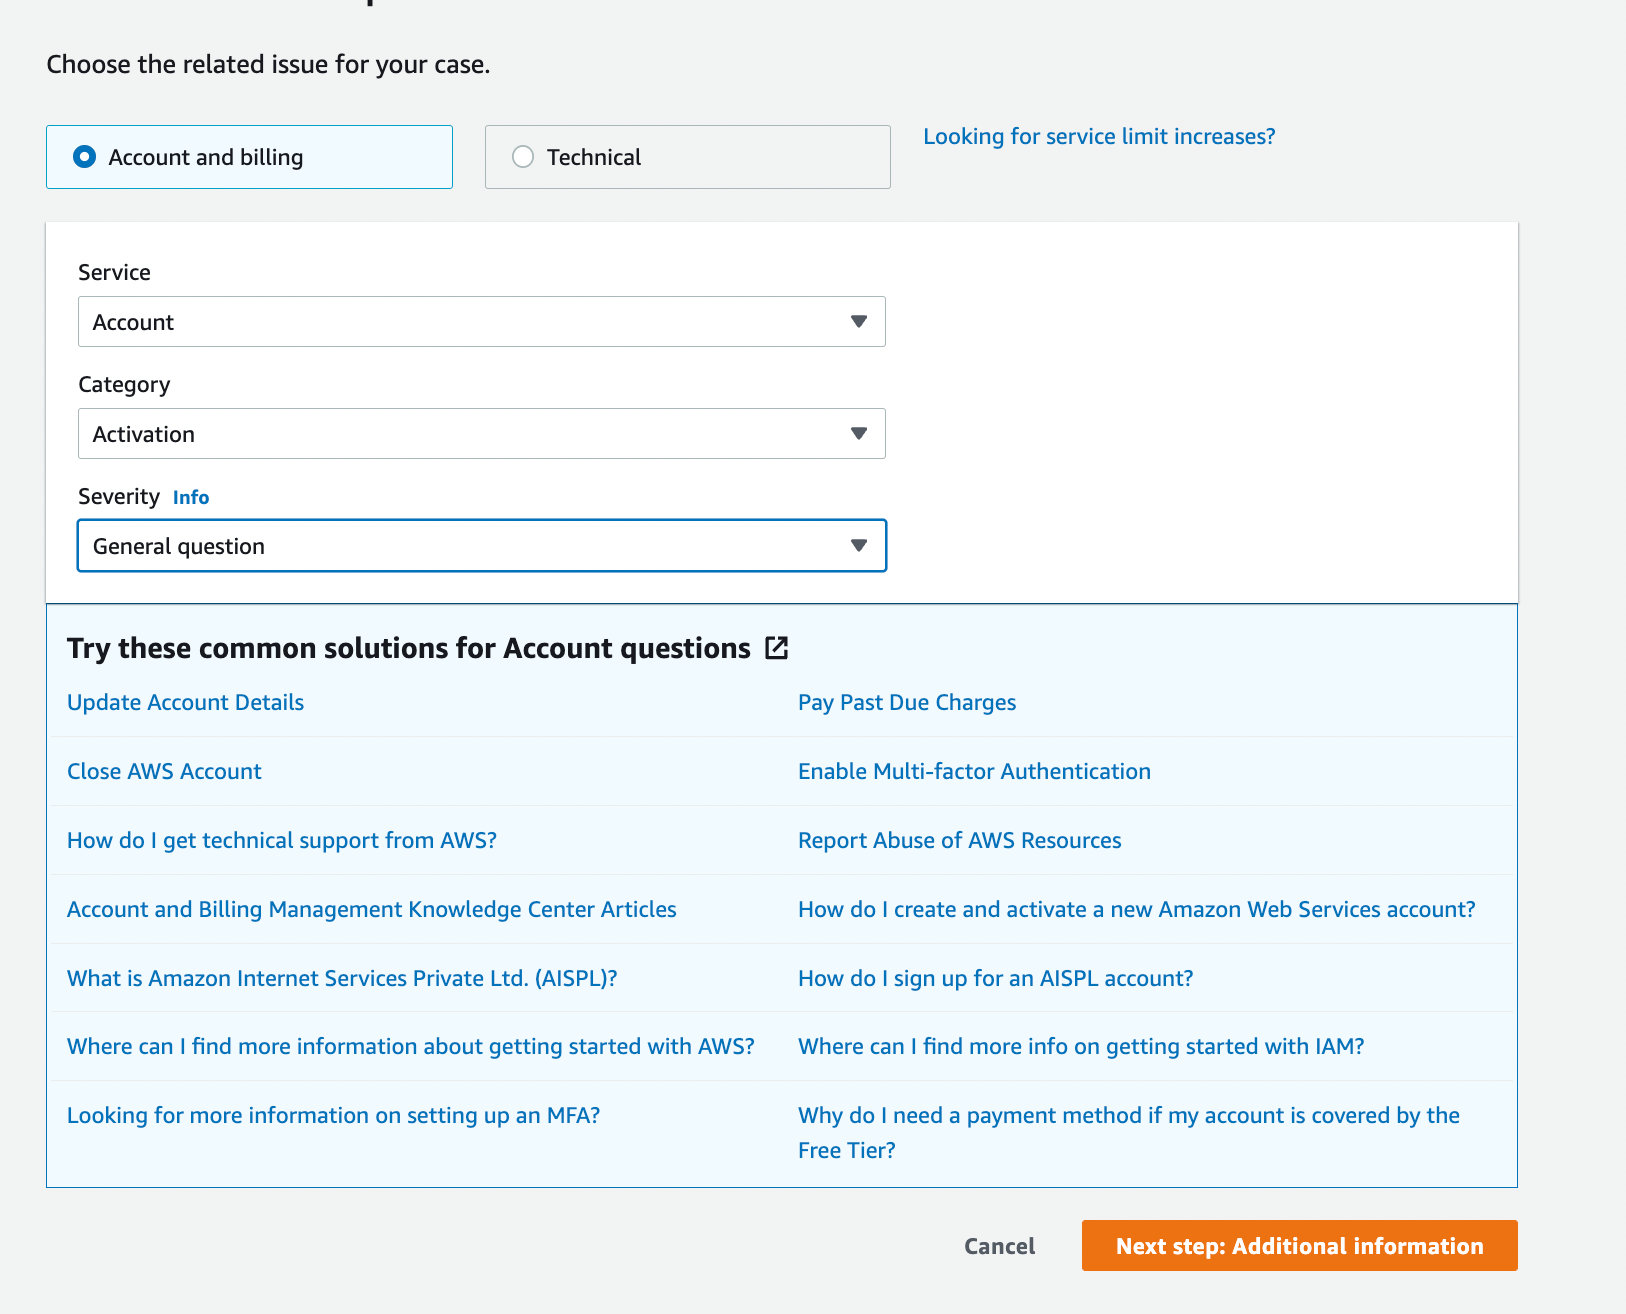1626x1314 pixels.
Task: Open Update Account Details link
Action: pyautogui.click(x=185, y=702)
